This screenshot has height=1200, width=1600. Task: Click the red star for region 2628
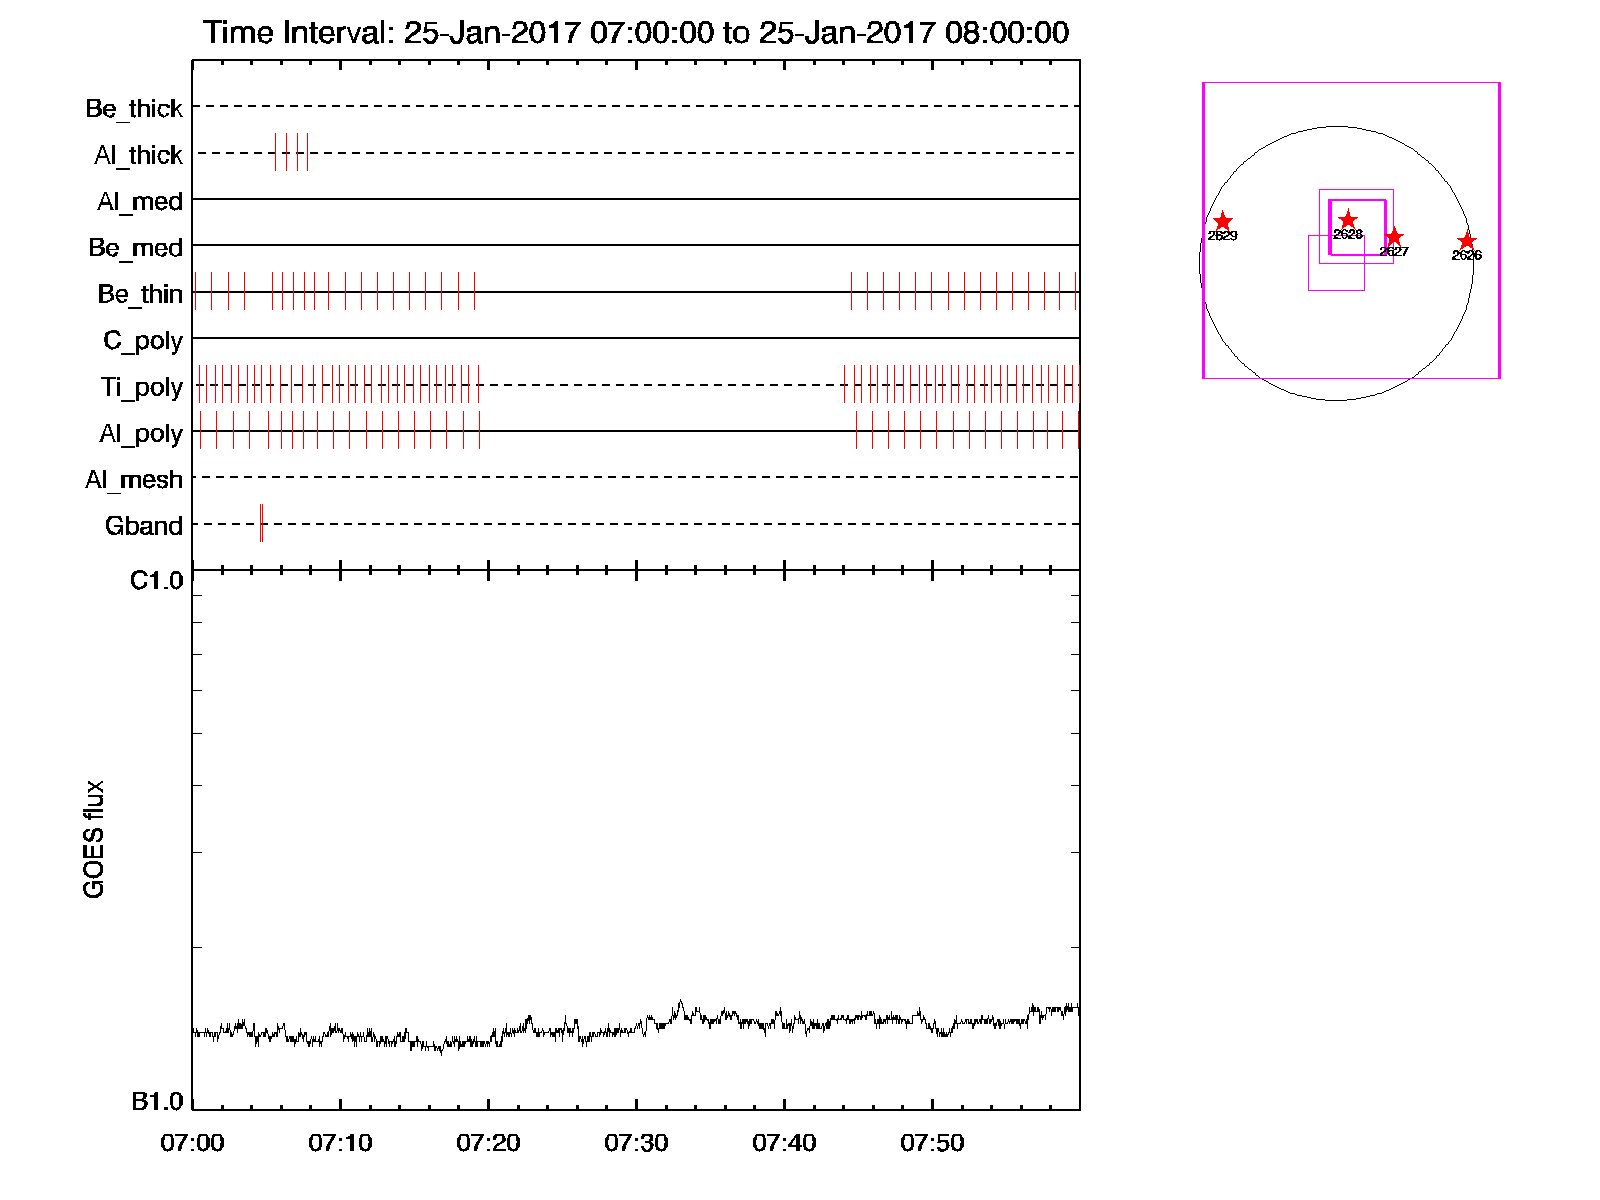[1347, 220]
